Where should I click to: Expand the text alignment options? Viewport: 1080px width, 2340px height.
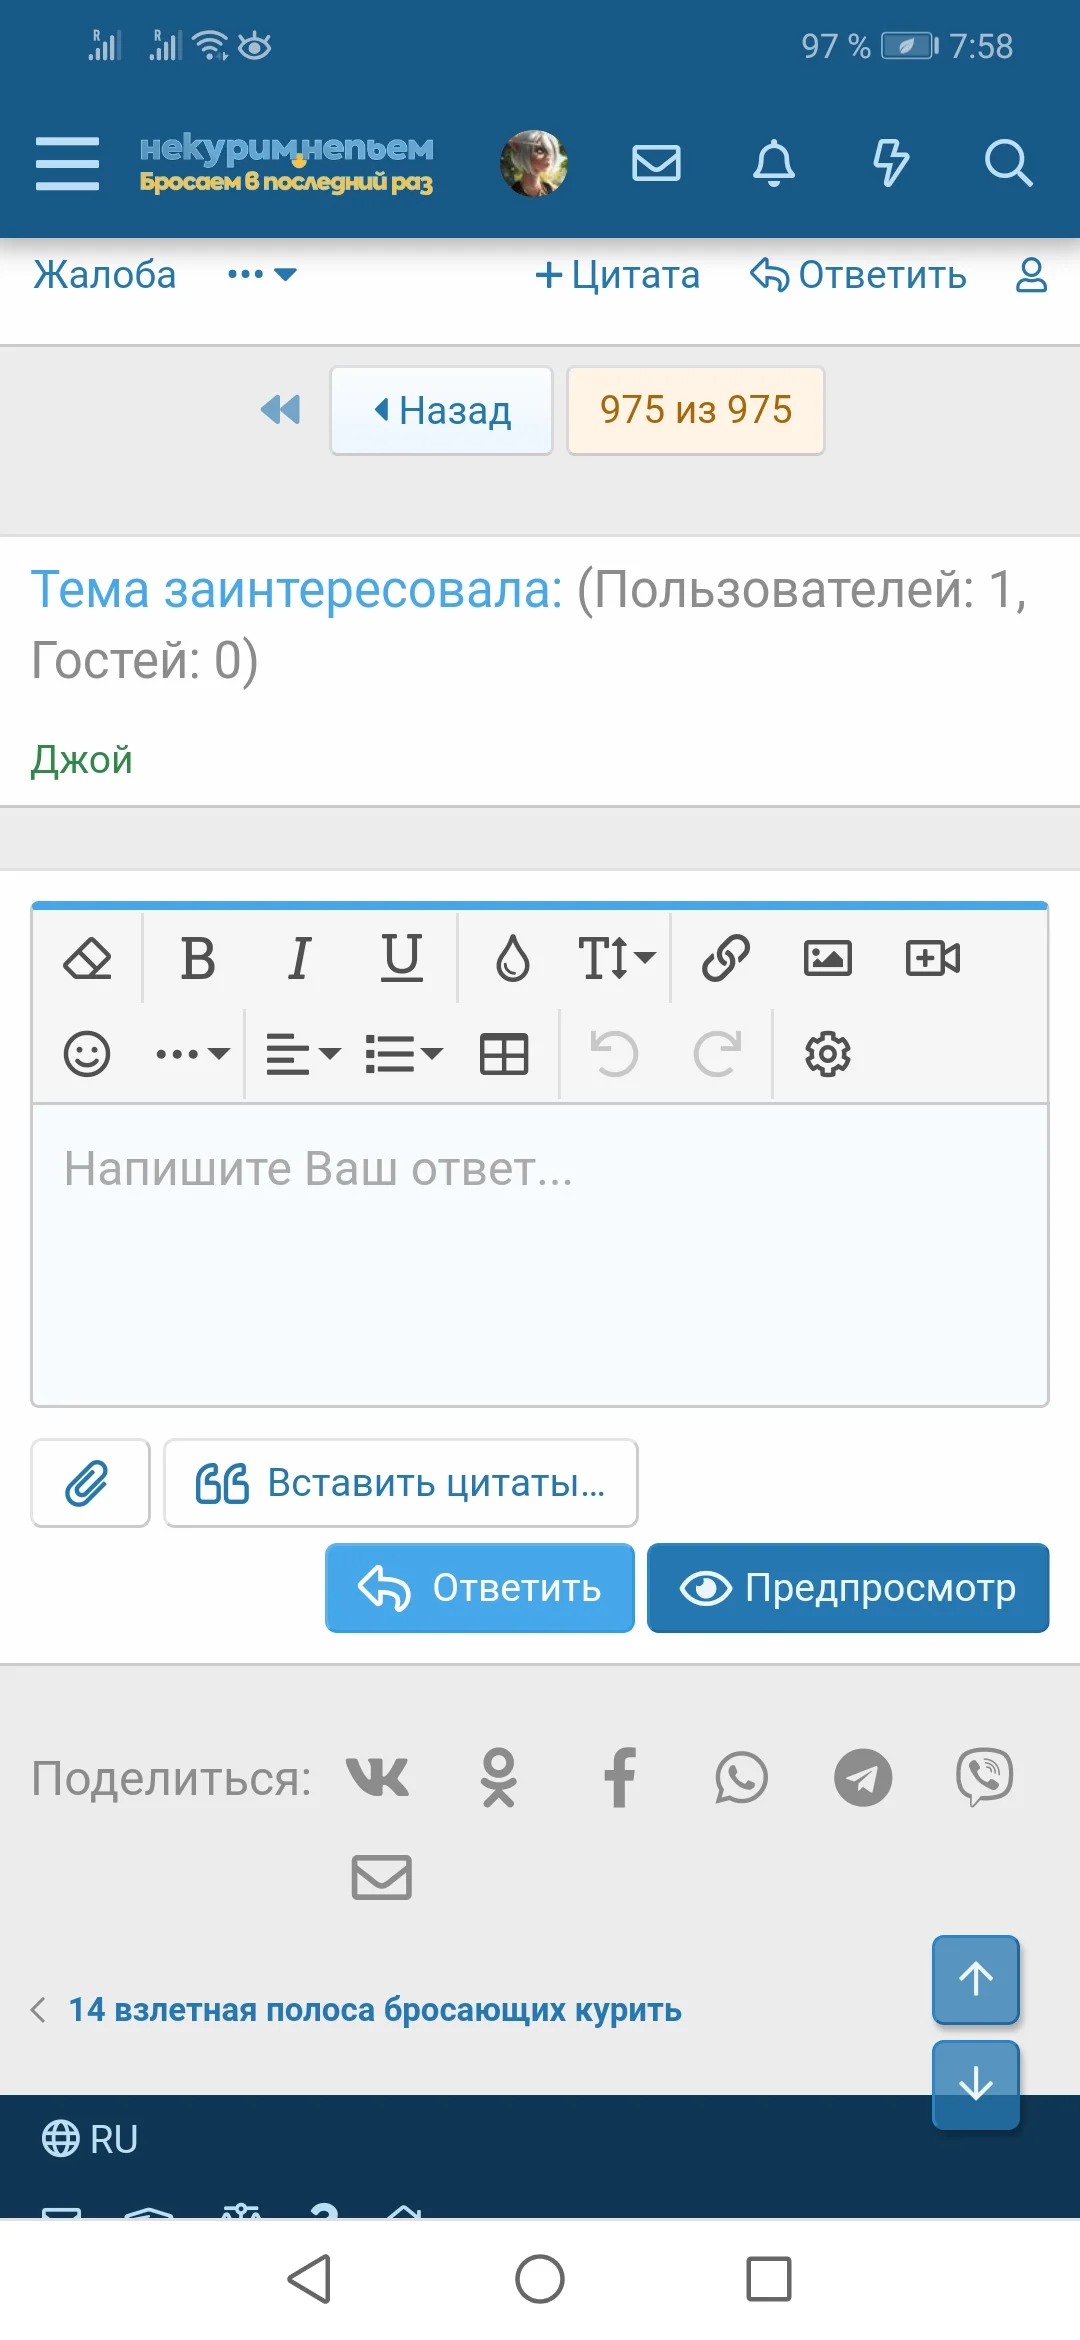pos(300,1052)
